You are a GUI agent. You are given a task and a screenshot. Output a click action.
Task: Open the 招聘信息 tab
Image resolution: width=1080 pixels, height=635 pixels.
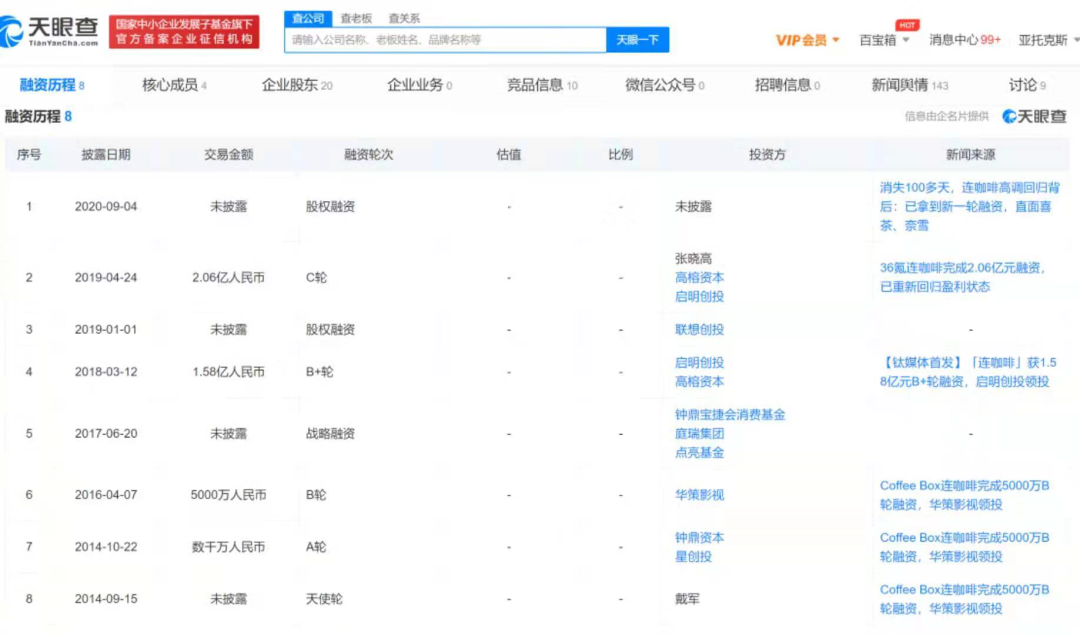coord(787,85)
